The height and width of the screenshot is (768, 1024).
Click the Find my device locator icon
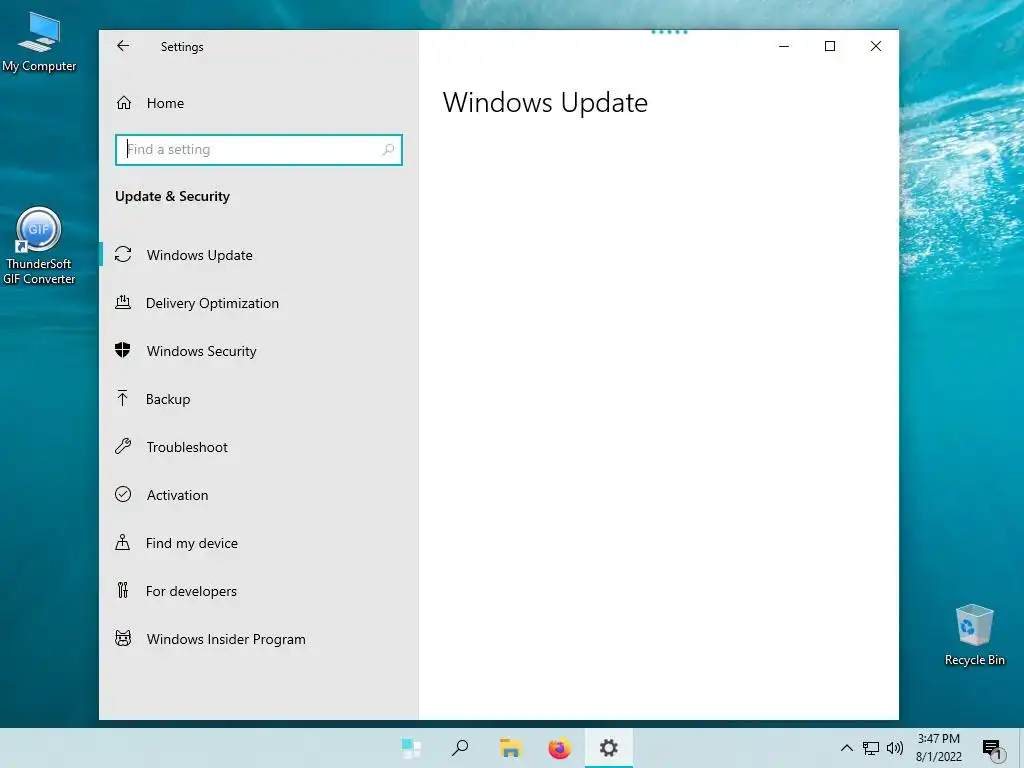(x=123, y=542)
